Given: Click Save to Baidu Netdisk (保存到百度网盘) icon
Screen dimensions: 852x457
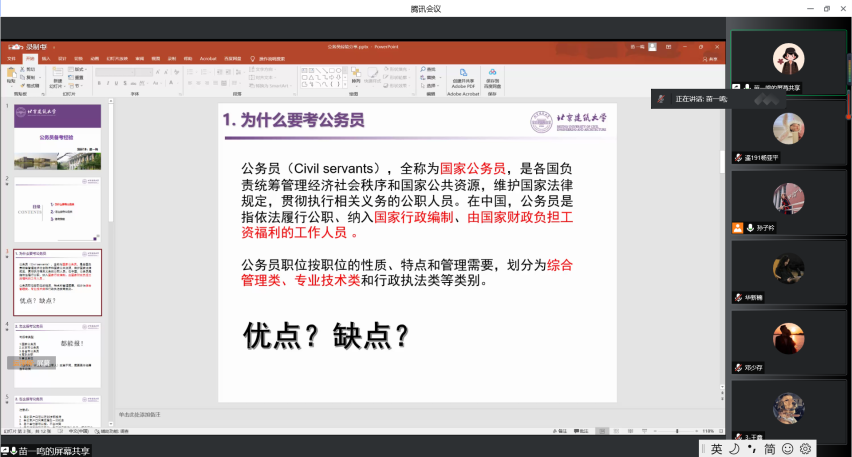Looking at the screenshot, I should (x=492, y=76).
